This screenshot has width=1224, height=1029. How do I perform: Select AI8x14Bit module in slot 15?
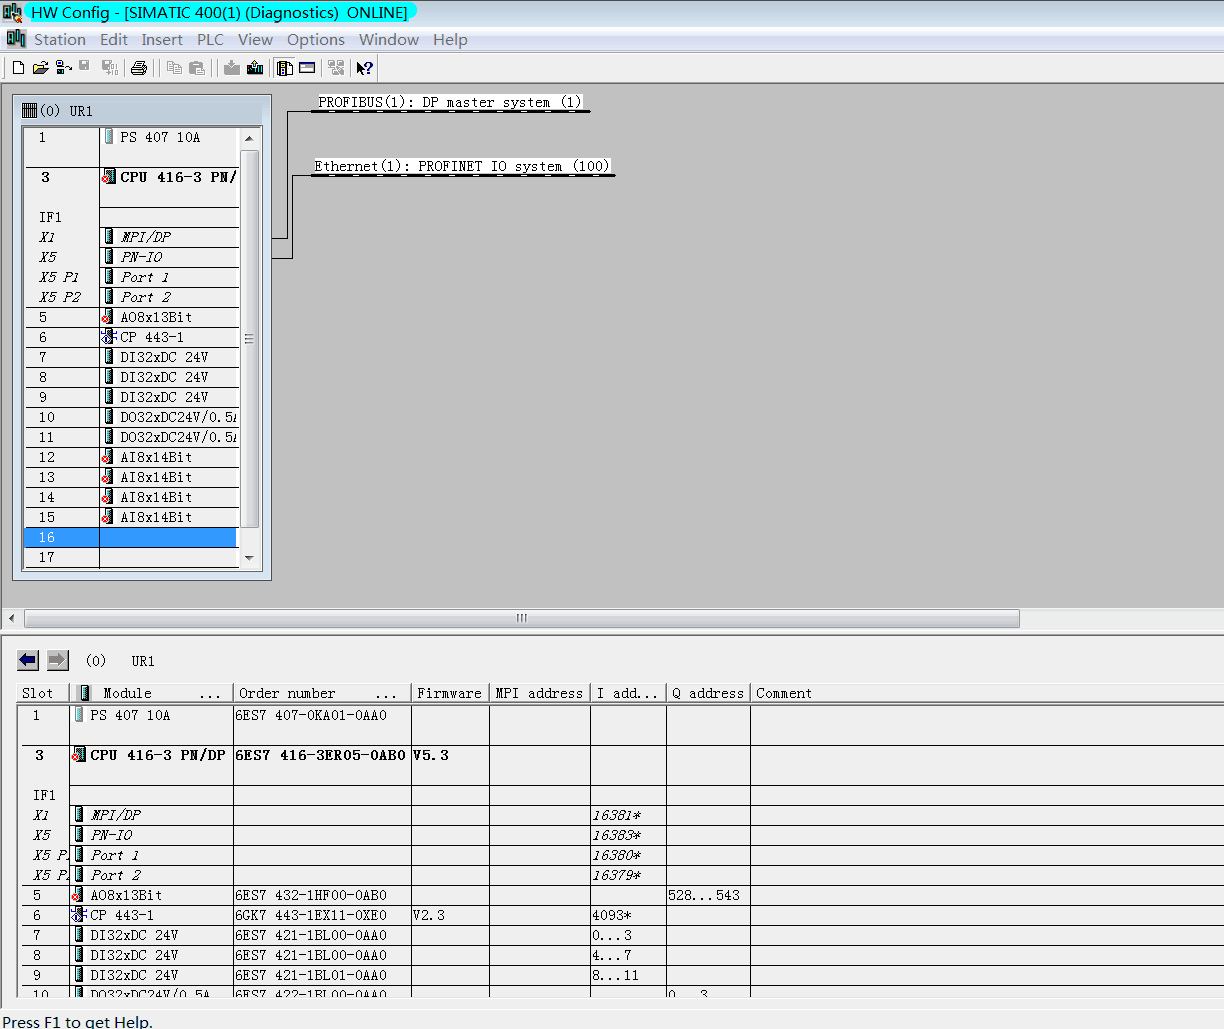(156, 517)
